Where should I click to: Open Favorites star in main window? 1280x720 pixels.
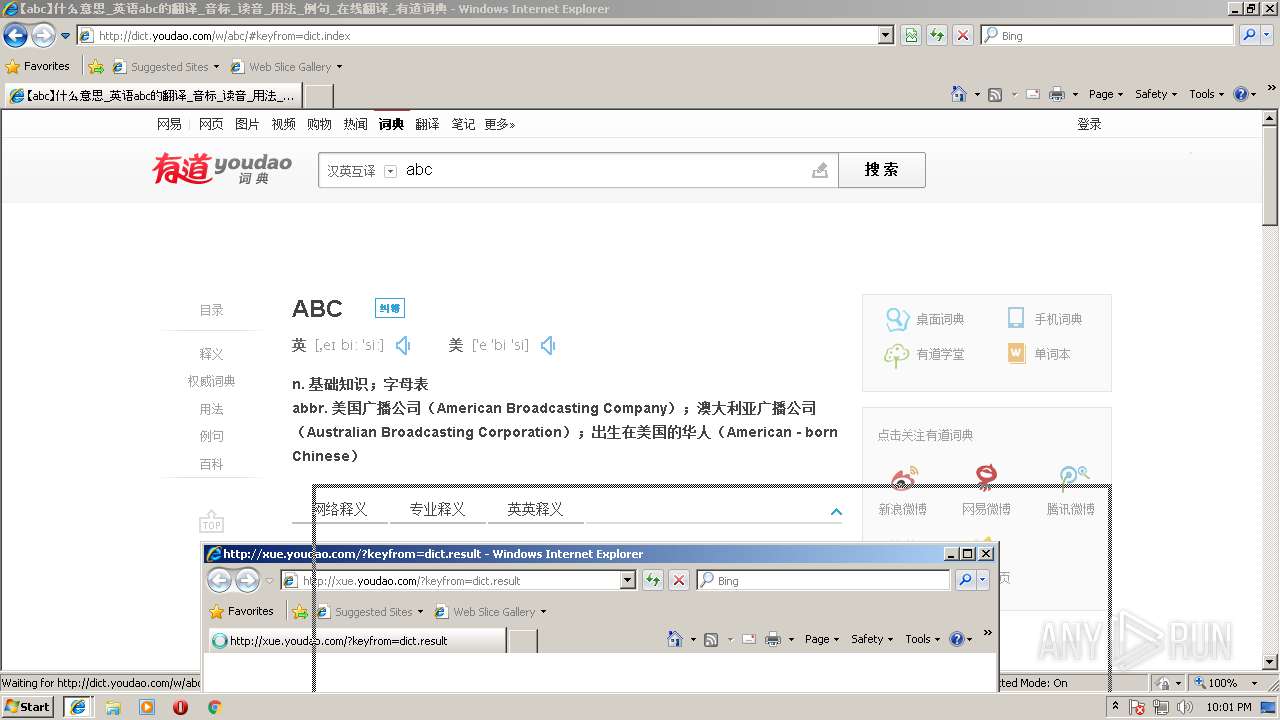38,66
